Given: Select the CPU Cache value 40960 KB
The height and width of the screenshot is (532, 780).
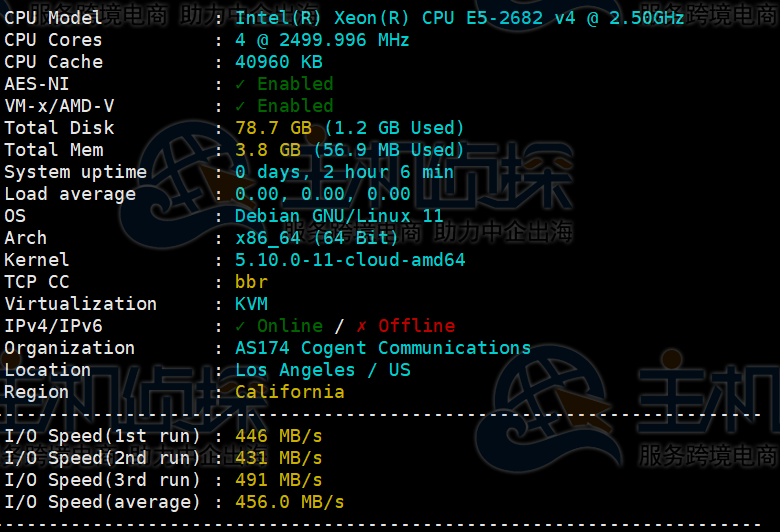Looking at the screenshot, I should click(x=279, y=62).
